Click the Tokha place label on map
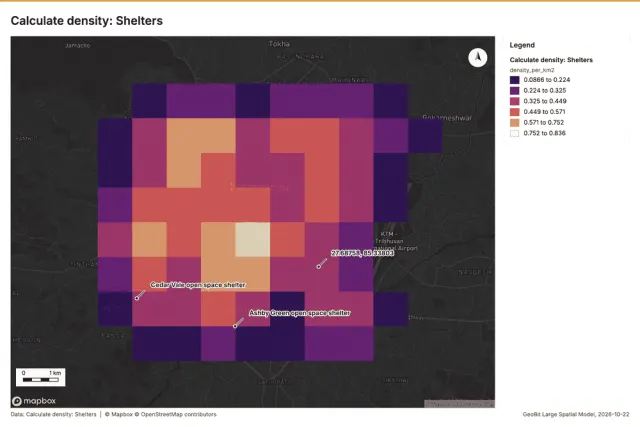 [x=279, y=44]
